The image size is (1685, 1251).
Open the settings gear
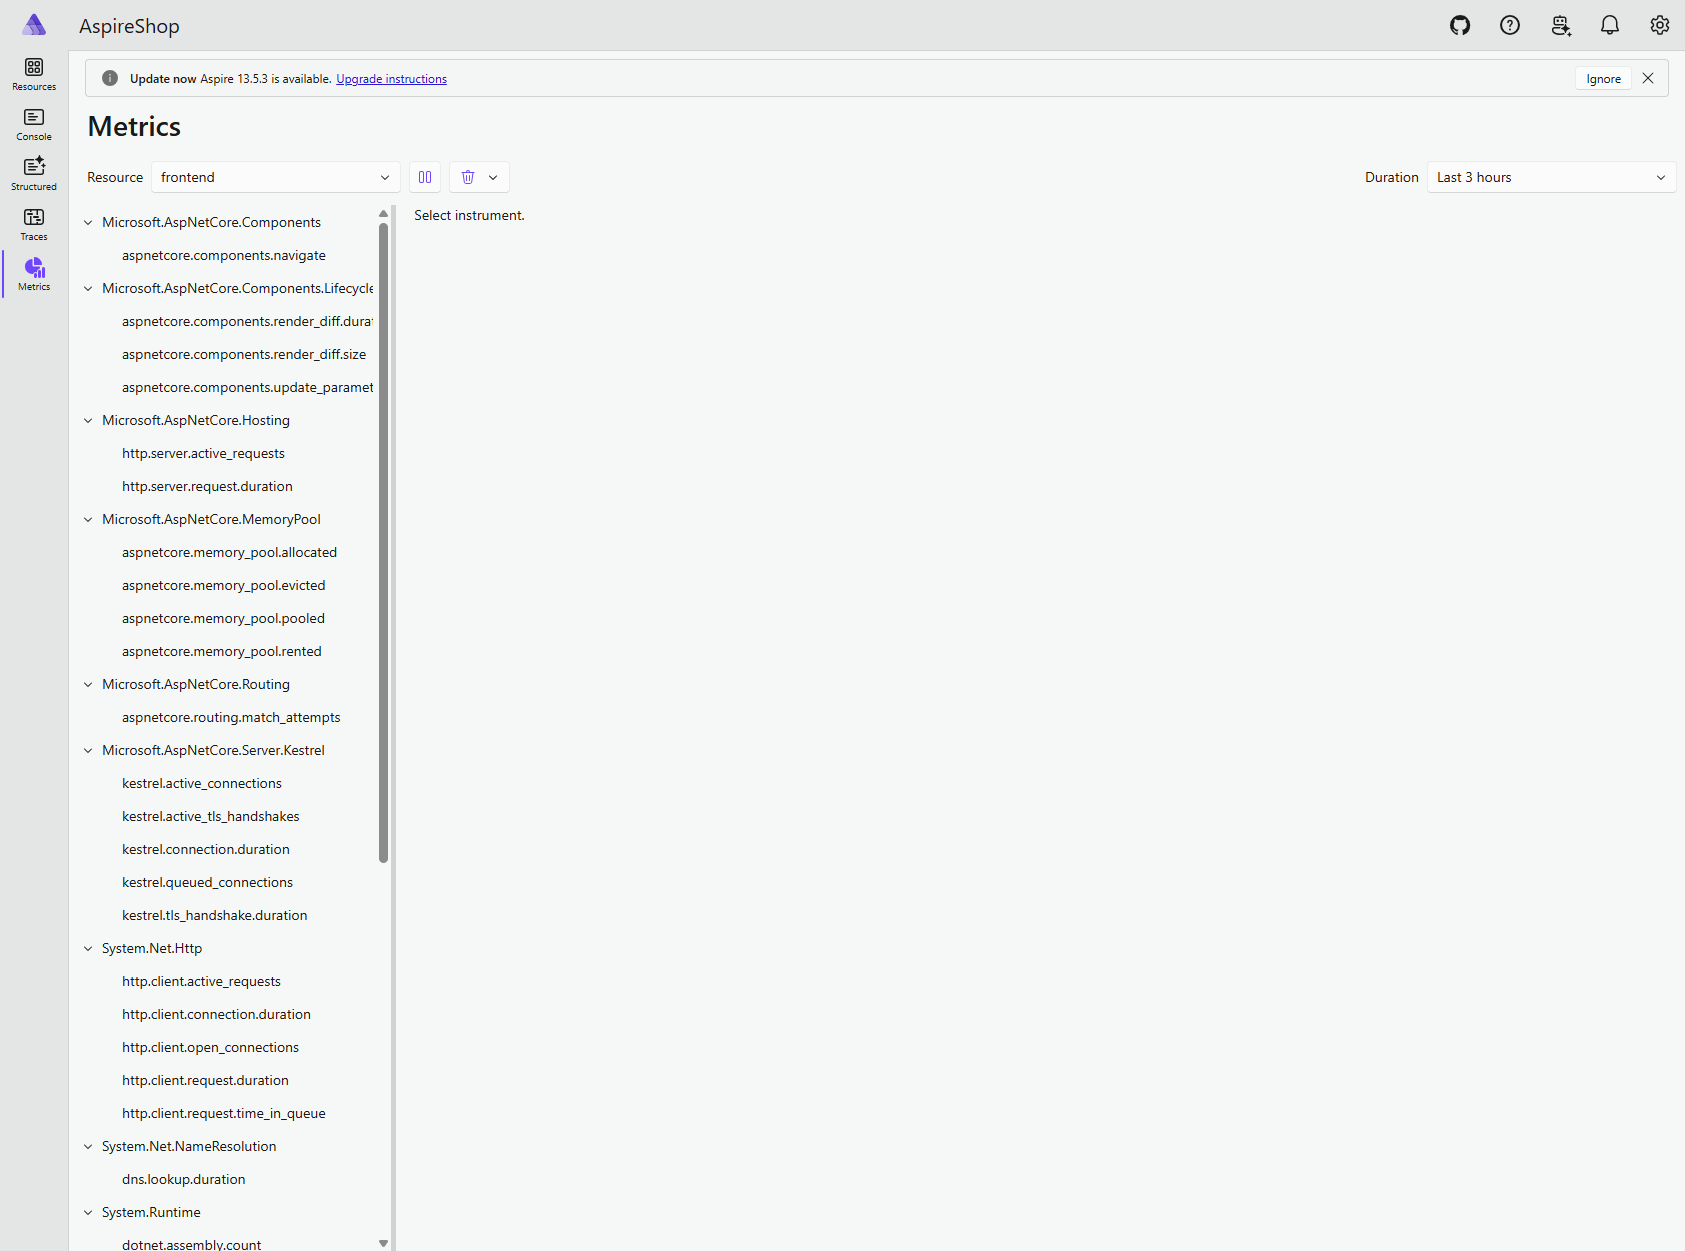point(1660,26)
